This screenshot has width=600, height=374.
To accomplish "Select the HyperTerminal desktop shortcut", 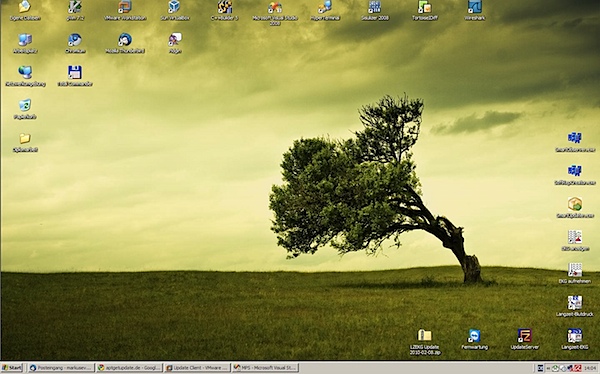I will (x=325, y=10).
